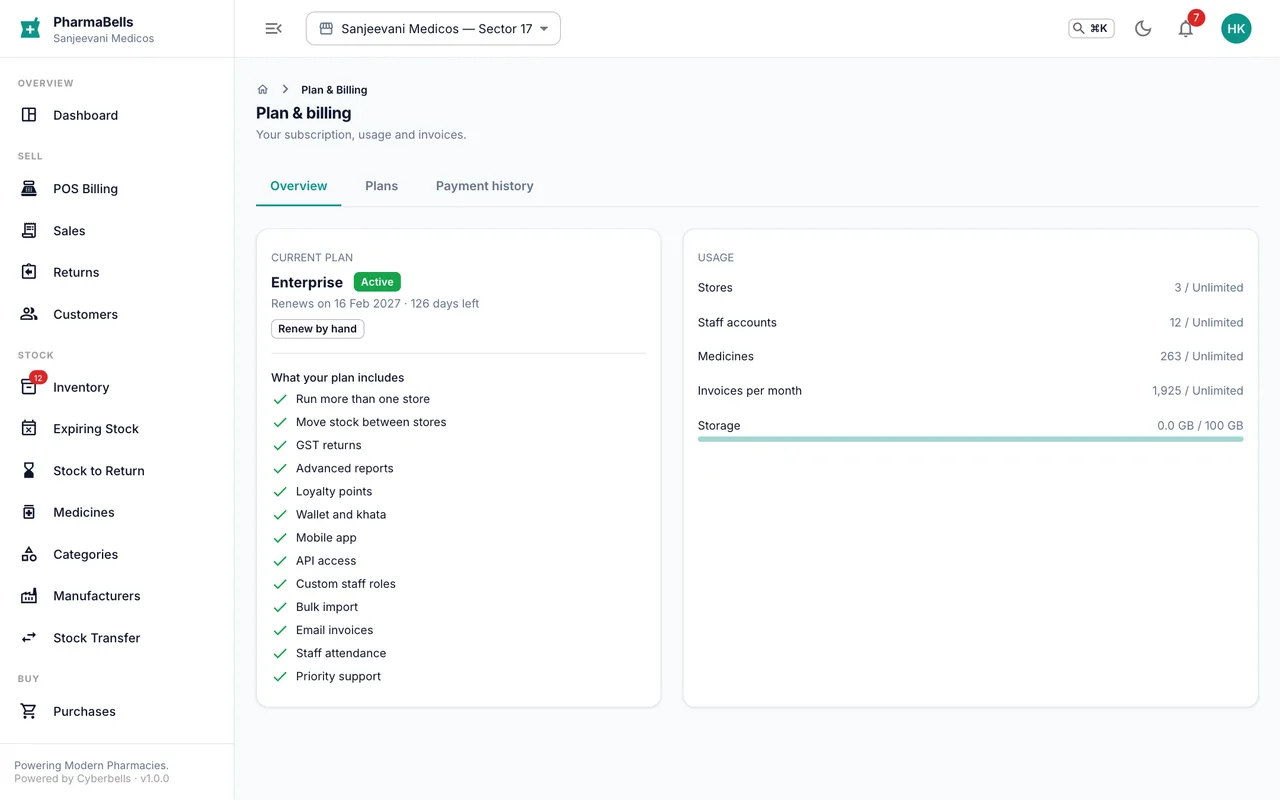Click the 'Priority support' plan feature
The width and height of the screenshot is (1280, 800).
[x=338, y=677]
